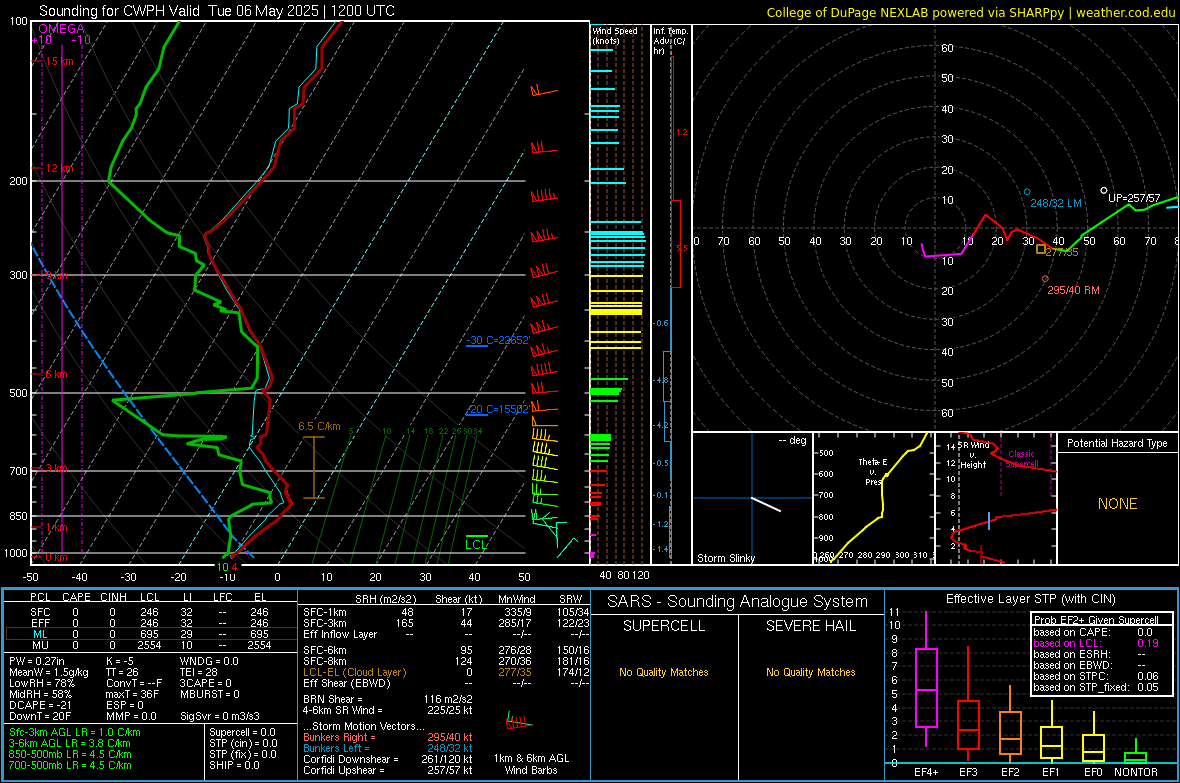Image resolution: width=1180 pixels, height=783 pixels.
Task: Click the Bunkers Right = 295/40 kt line
Action: pyautogui.click(x=388, y=737)
